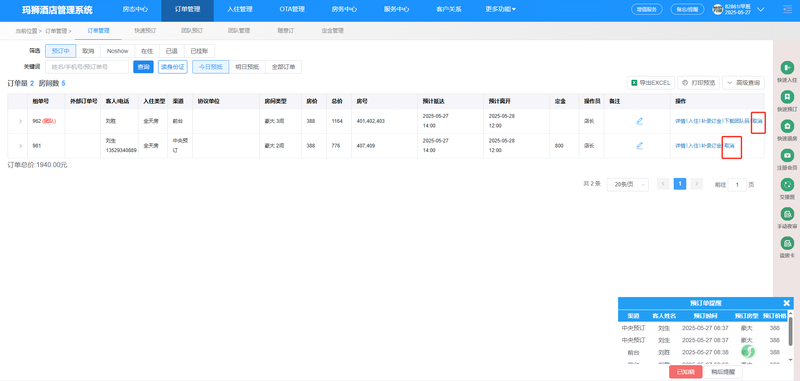Switch to the 团队预订 sub-tab
The image size is (800, 381).
pos(192,31)
